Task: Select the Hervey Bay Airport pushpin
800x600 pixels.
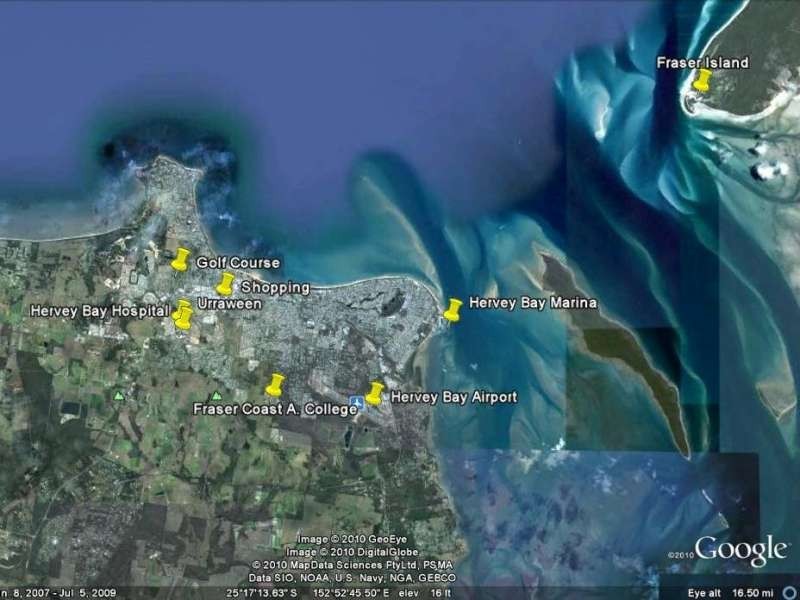Action: click(375, 393)
